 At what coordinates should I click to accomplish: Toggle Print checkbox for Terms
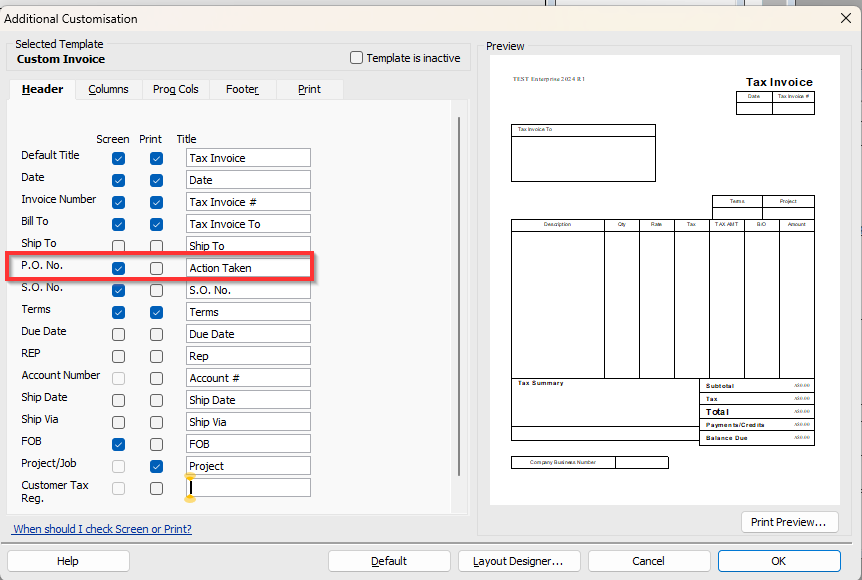[157, 312]
